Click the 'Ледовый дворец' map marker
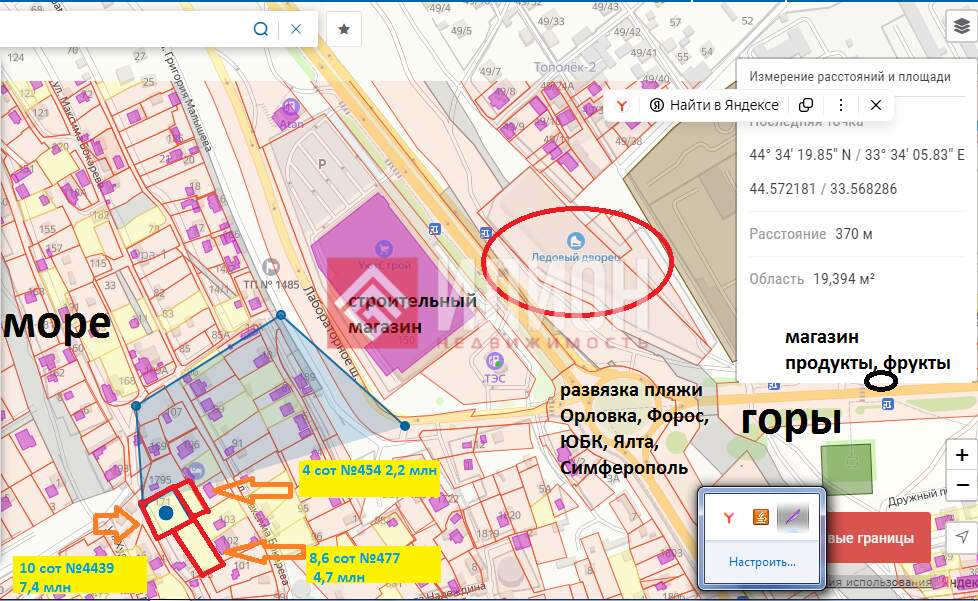The width and height of the screenshot is (978, 601). 575,241
